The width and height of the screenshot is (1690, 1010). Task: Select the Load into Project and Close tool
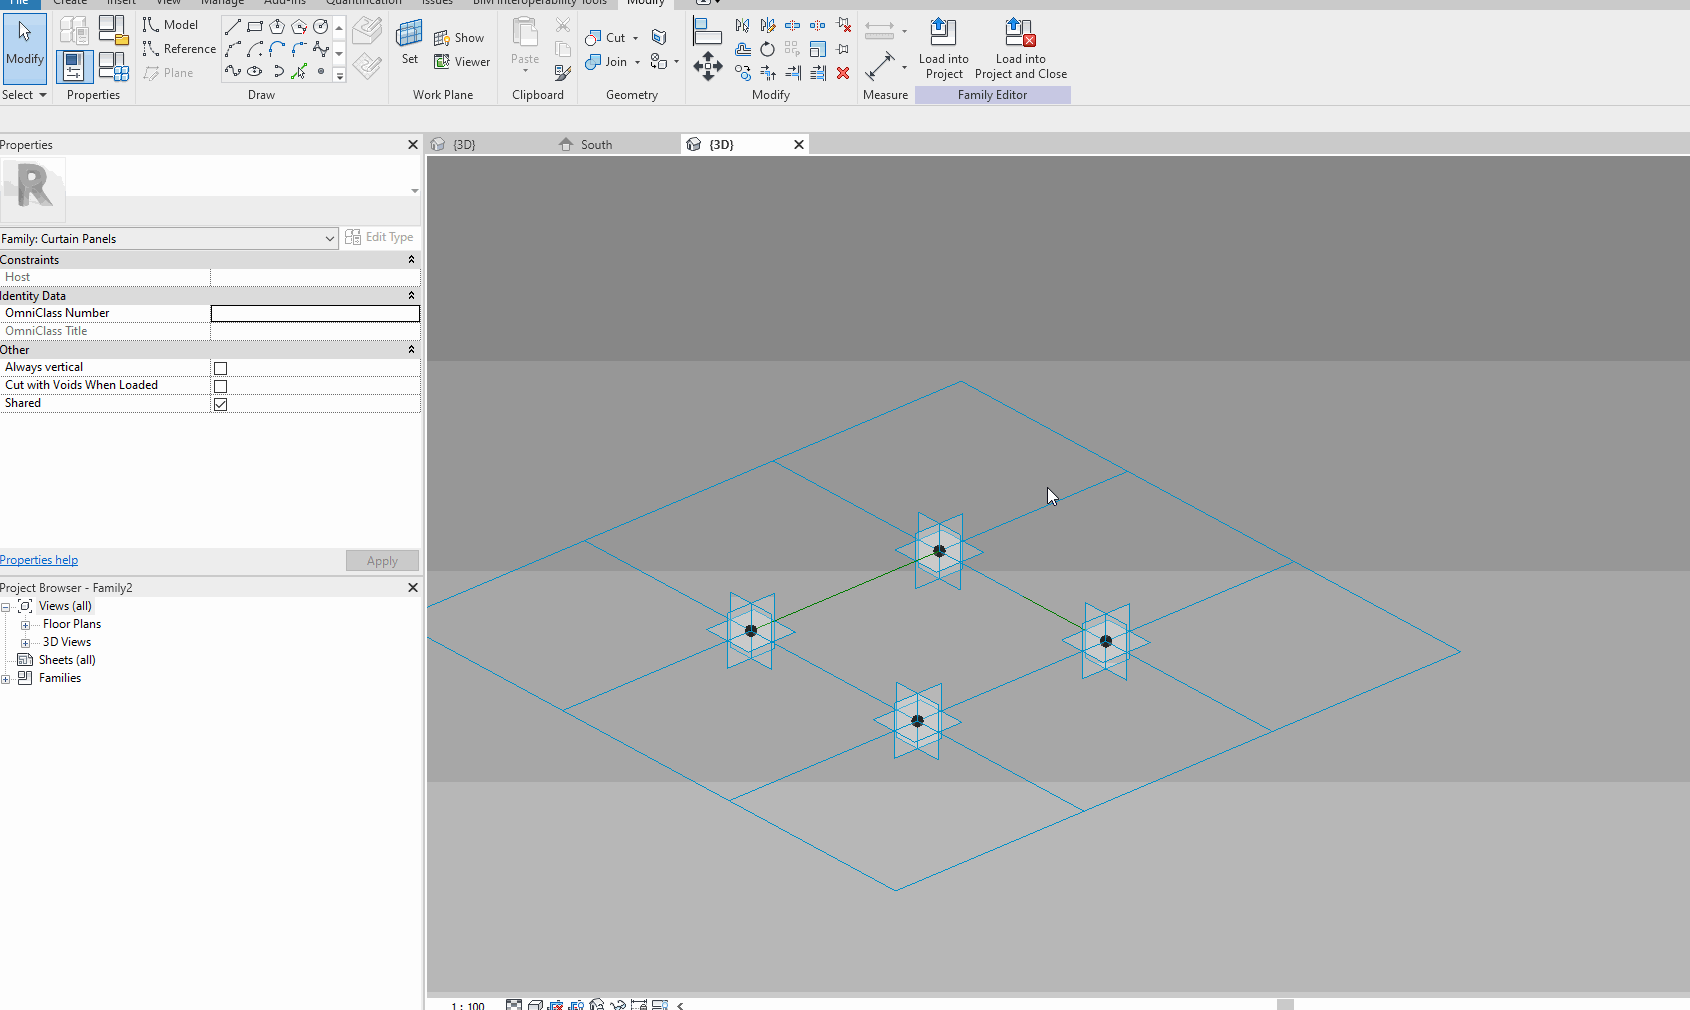coord(1019,45)
